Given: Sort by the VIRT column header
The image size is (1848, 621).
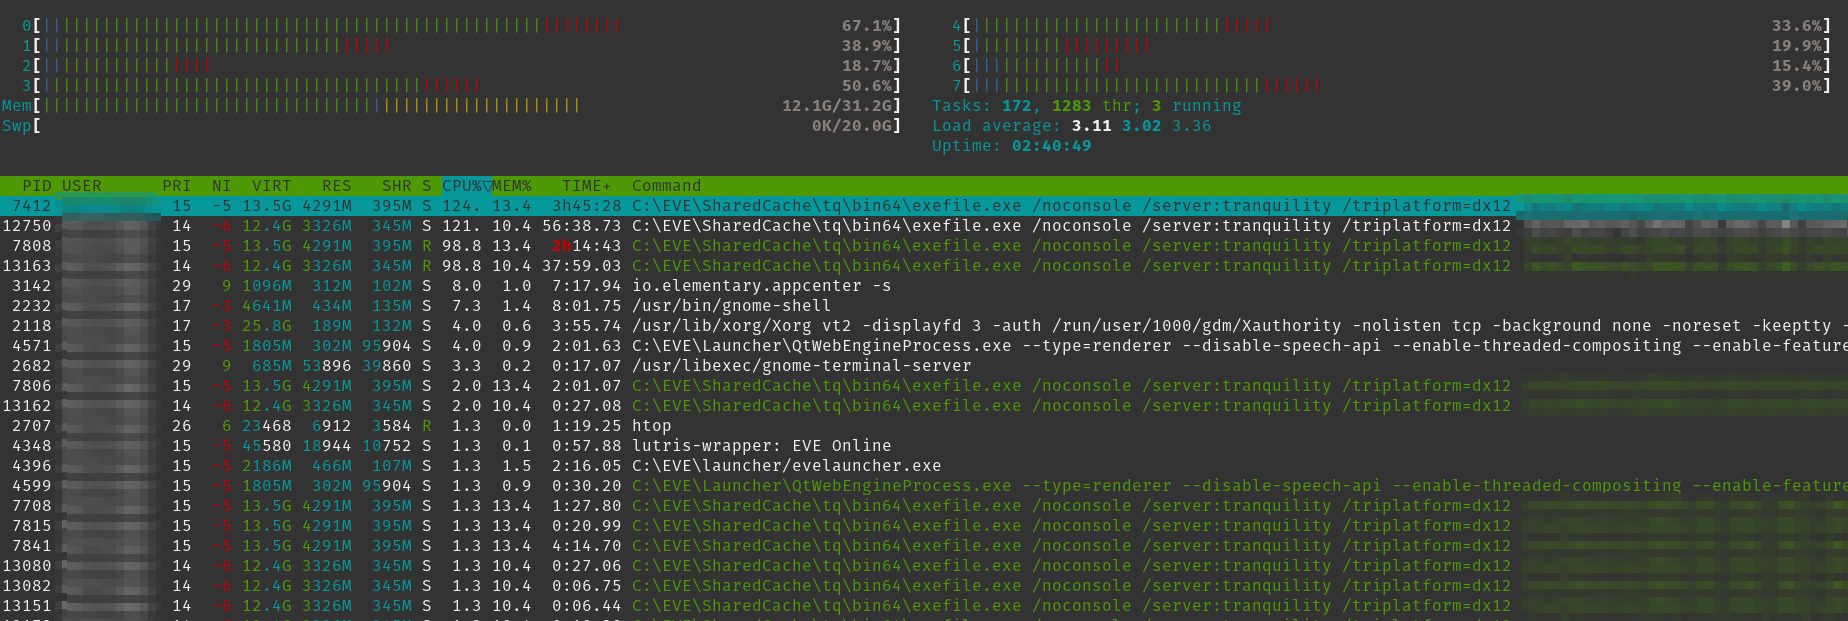Looking at the screenshot, I should (272, 186).
